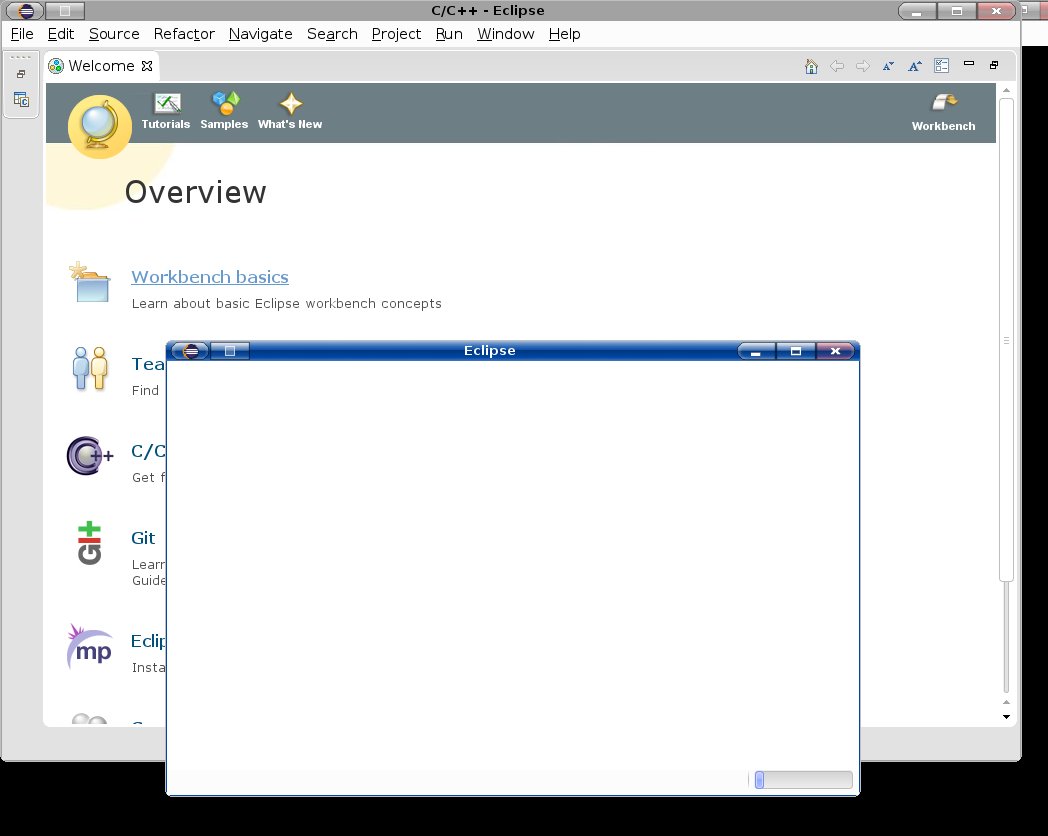Restore the Welcome view pane size
Screen dimensions: 1048x836
click(994, 65)
